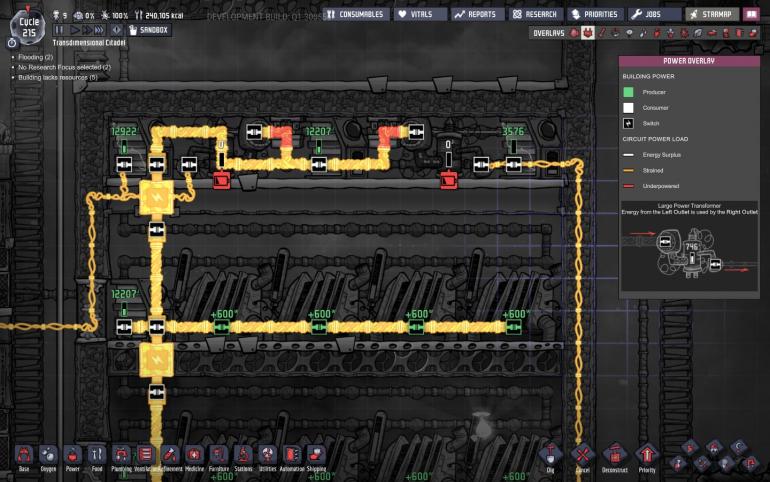Toggle the active Power overlay icon
The width and height of the screenshot is (770, 482).
point(588,33)
